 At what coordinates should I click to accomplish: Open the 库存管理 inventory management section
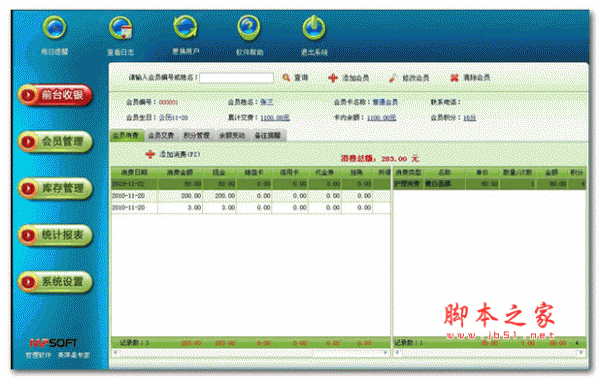pos(55,188)
